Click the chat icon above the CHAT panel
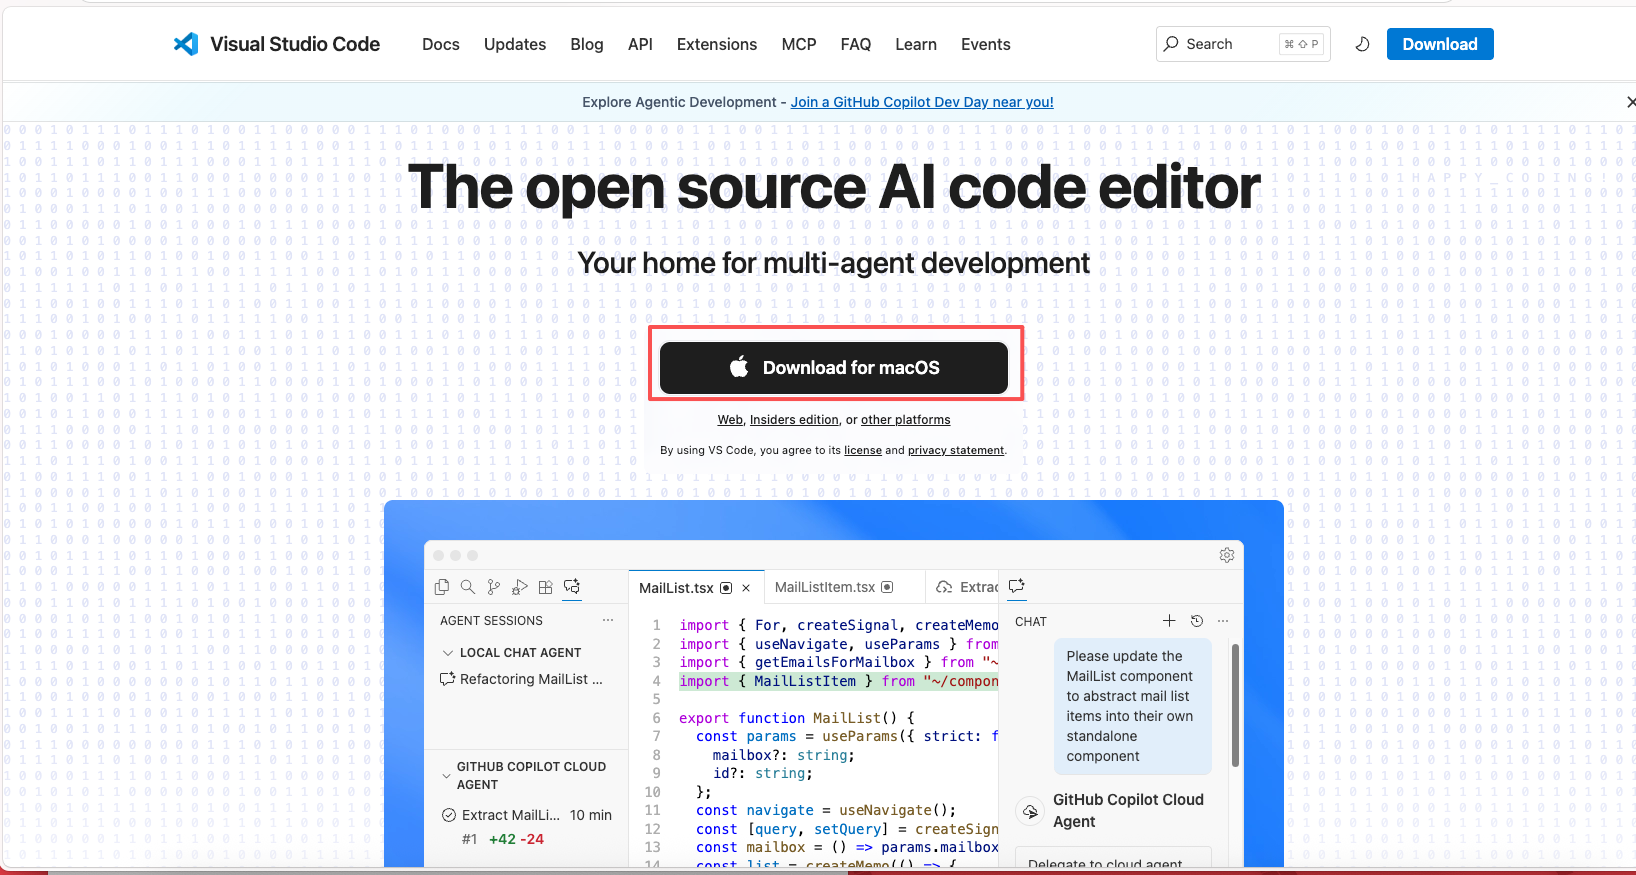 1017,586
